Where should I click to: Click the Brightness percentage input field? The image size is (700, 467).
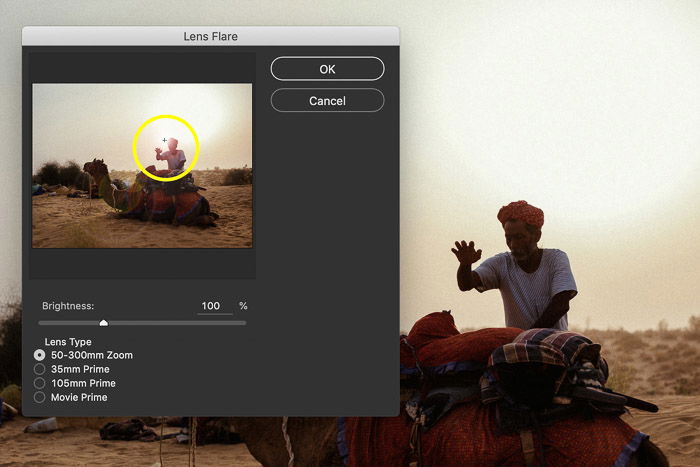(214, 306)
